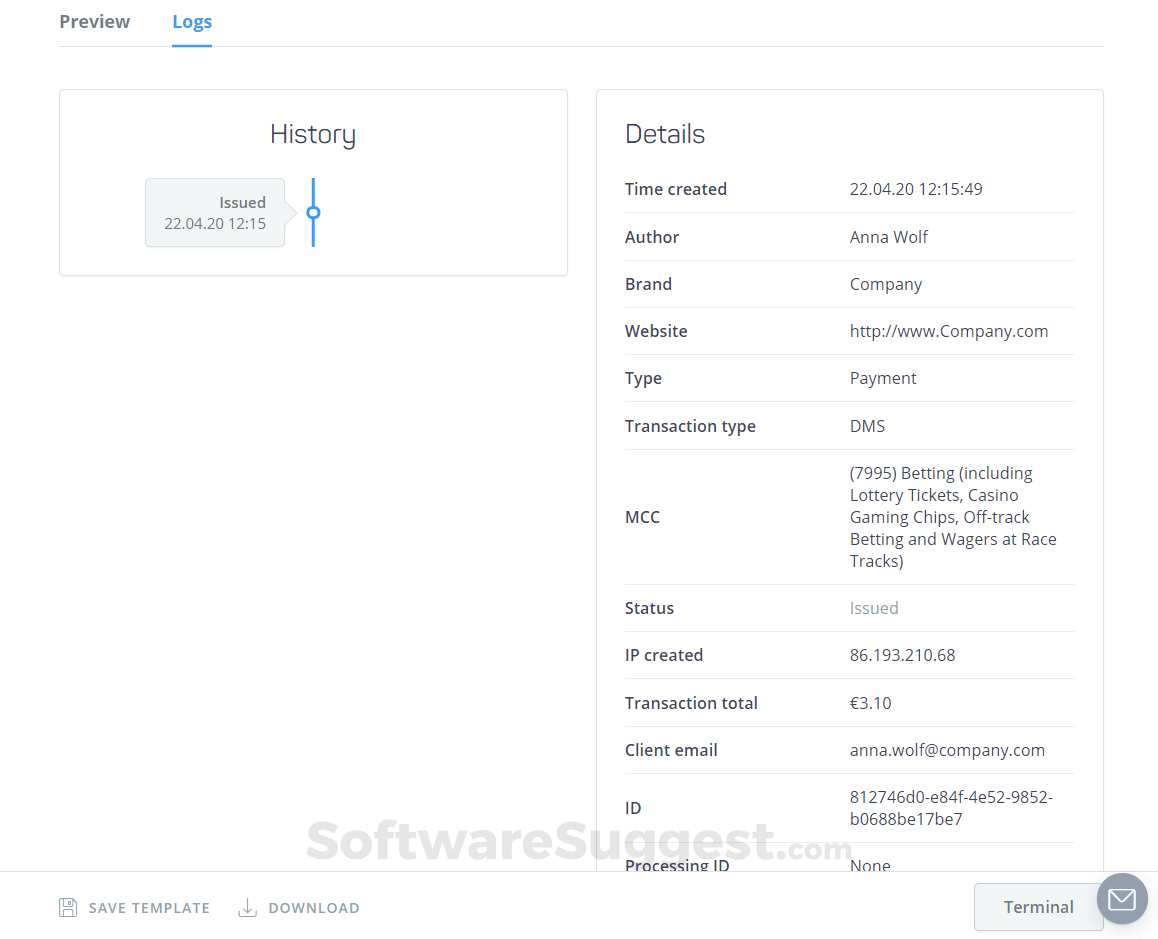Click the Terminal button
The width and height of the screenshot is (1158, 939).
1038,907
